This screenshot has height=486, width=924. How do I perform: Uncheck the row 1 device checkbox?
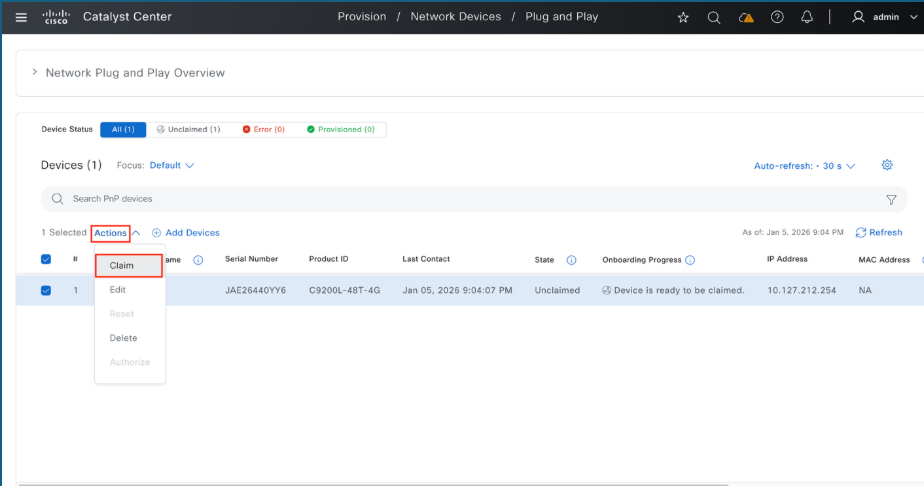(x=46, y=290)
